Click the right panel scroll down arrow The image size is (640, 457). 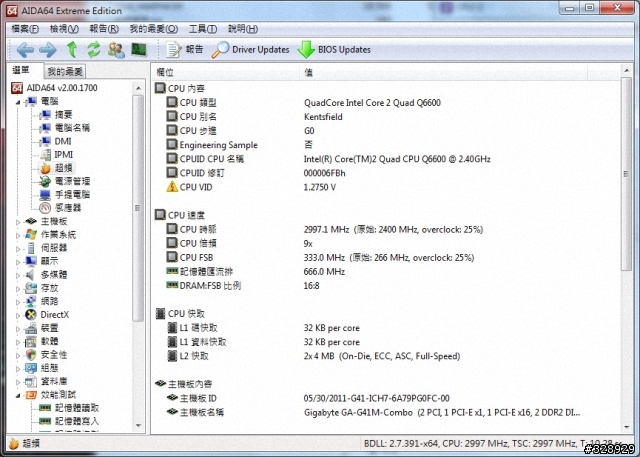pos(627,427)
